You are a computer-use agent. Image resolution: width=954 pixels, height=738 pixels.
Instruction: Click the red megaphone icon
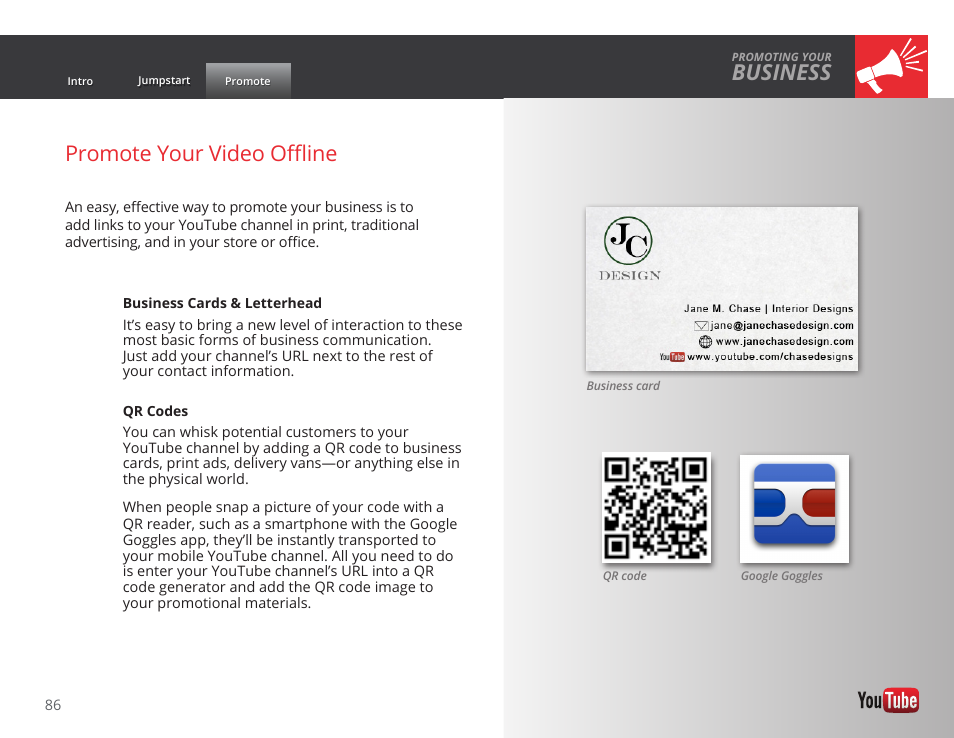coord(891,66)
